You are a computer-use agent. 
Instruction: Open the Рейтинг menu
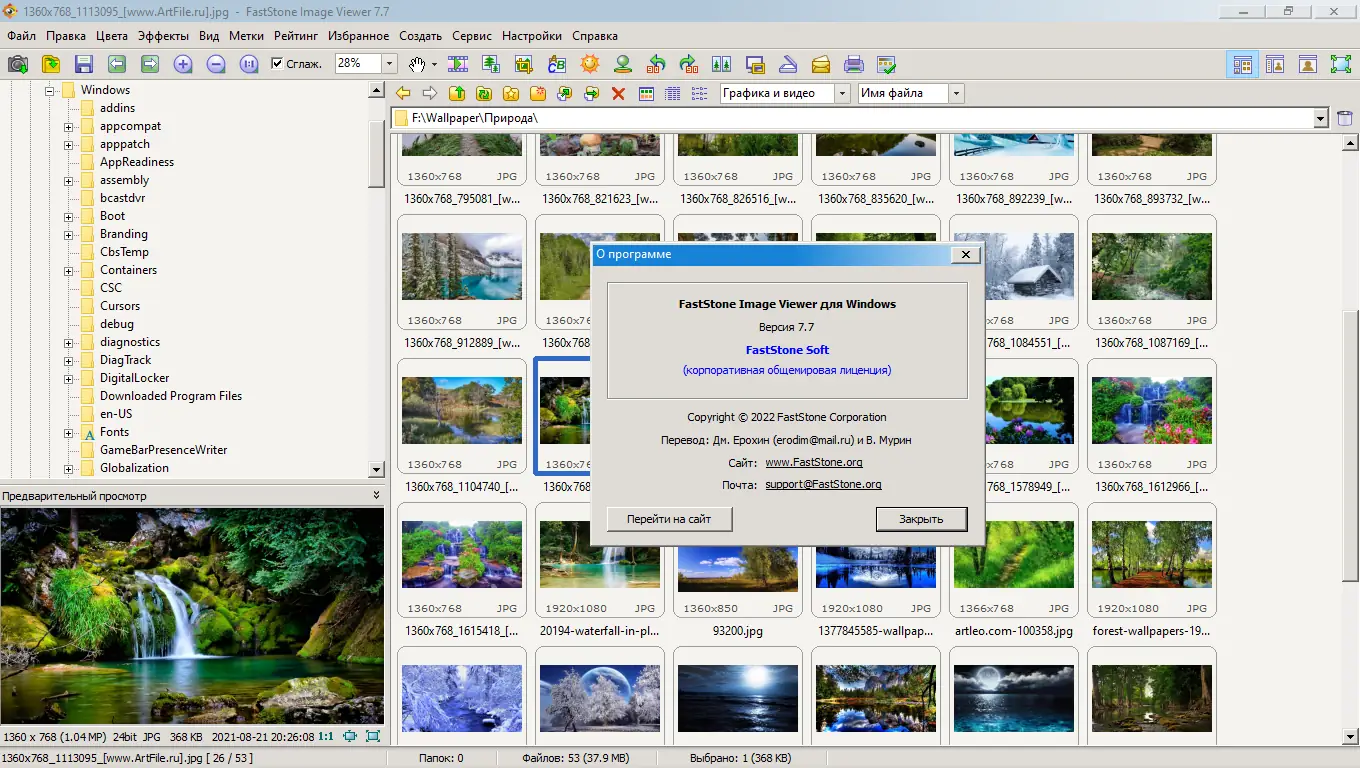pyautogui.click(x=295, y=36)
